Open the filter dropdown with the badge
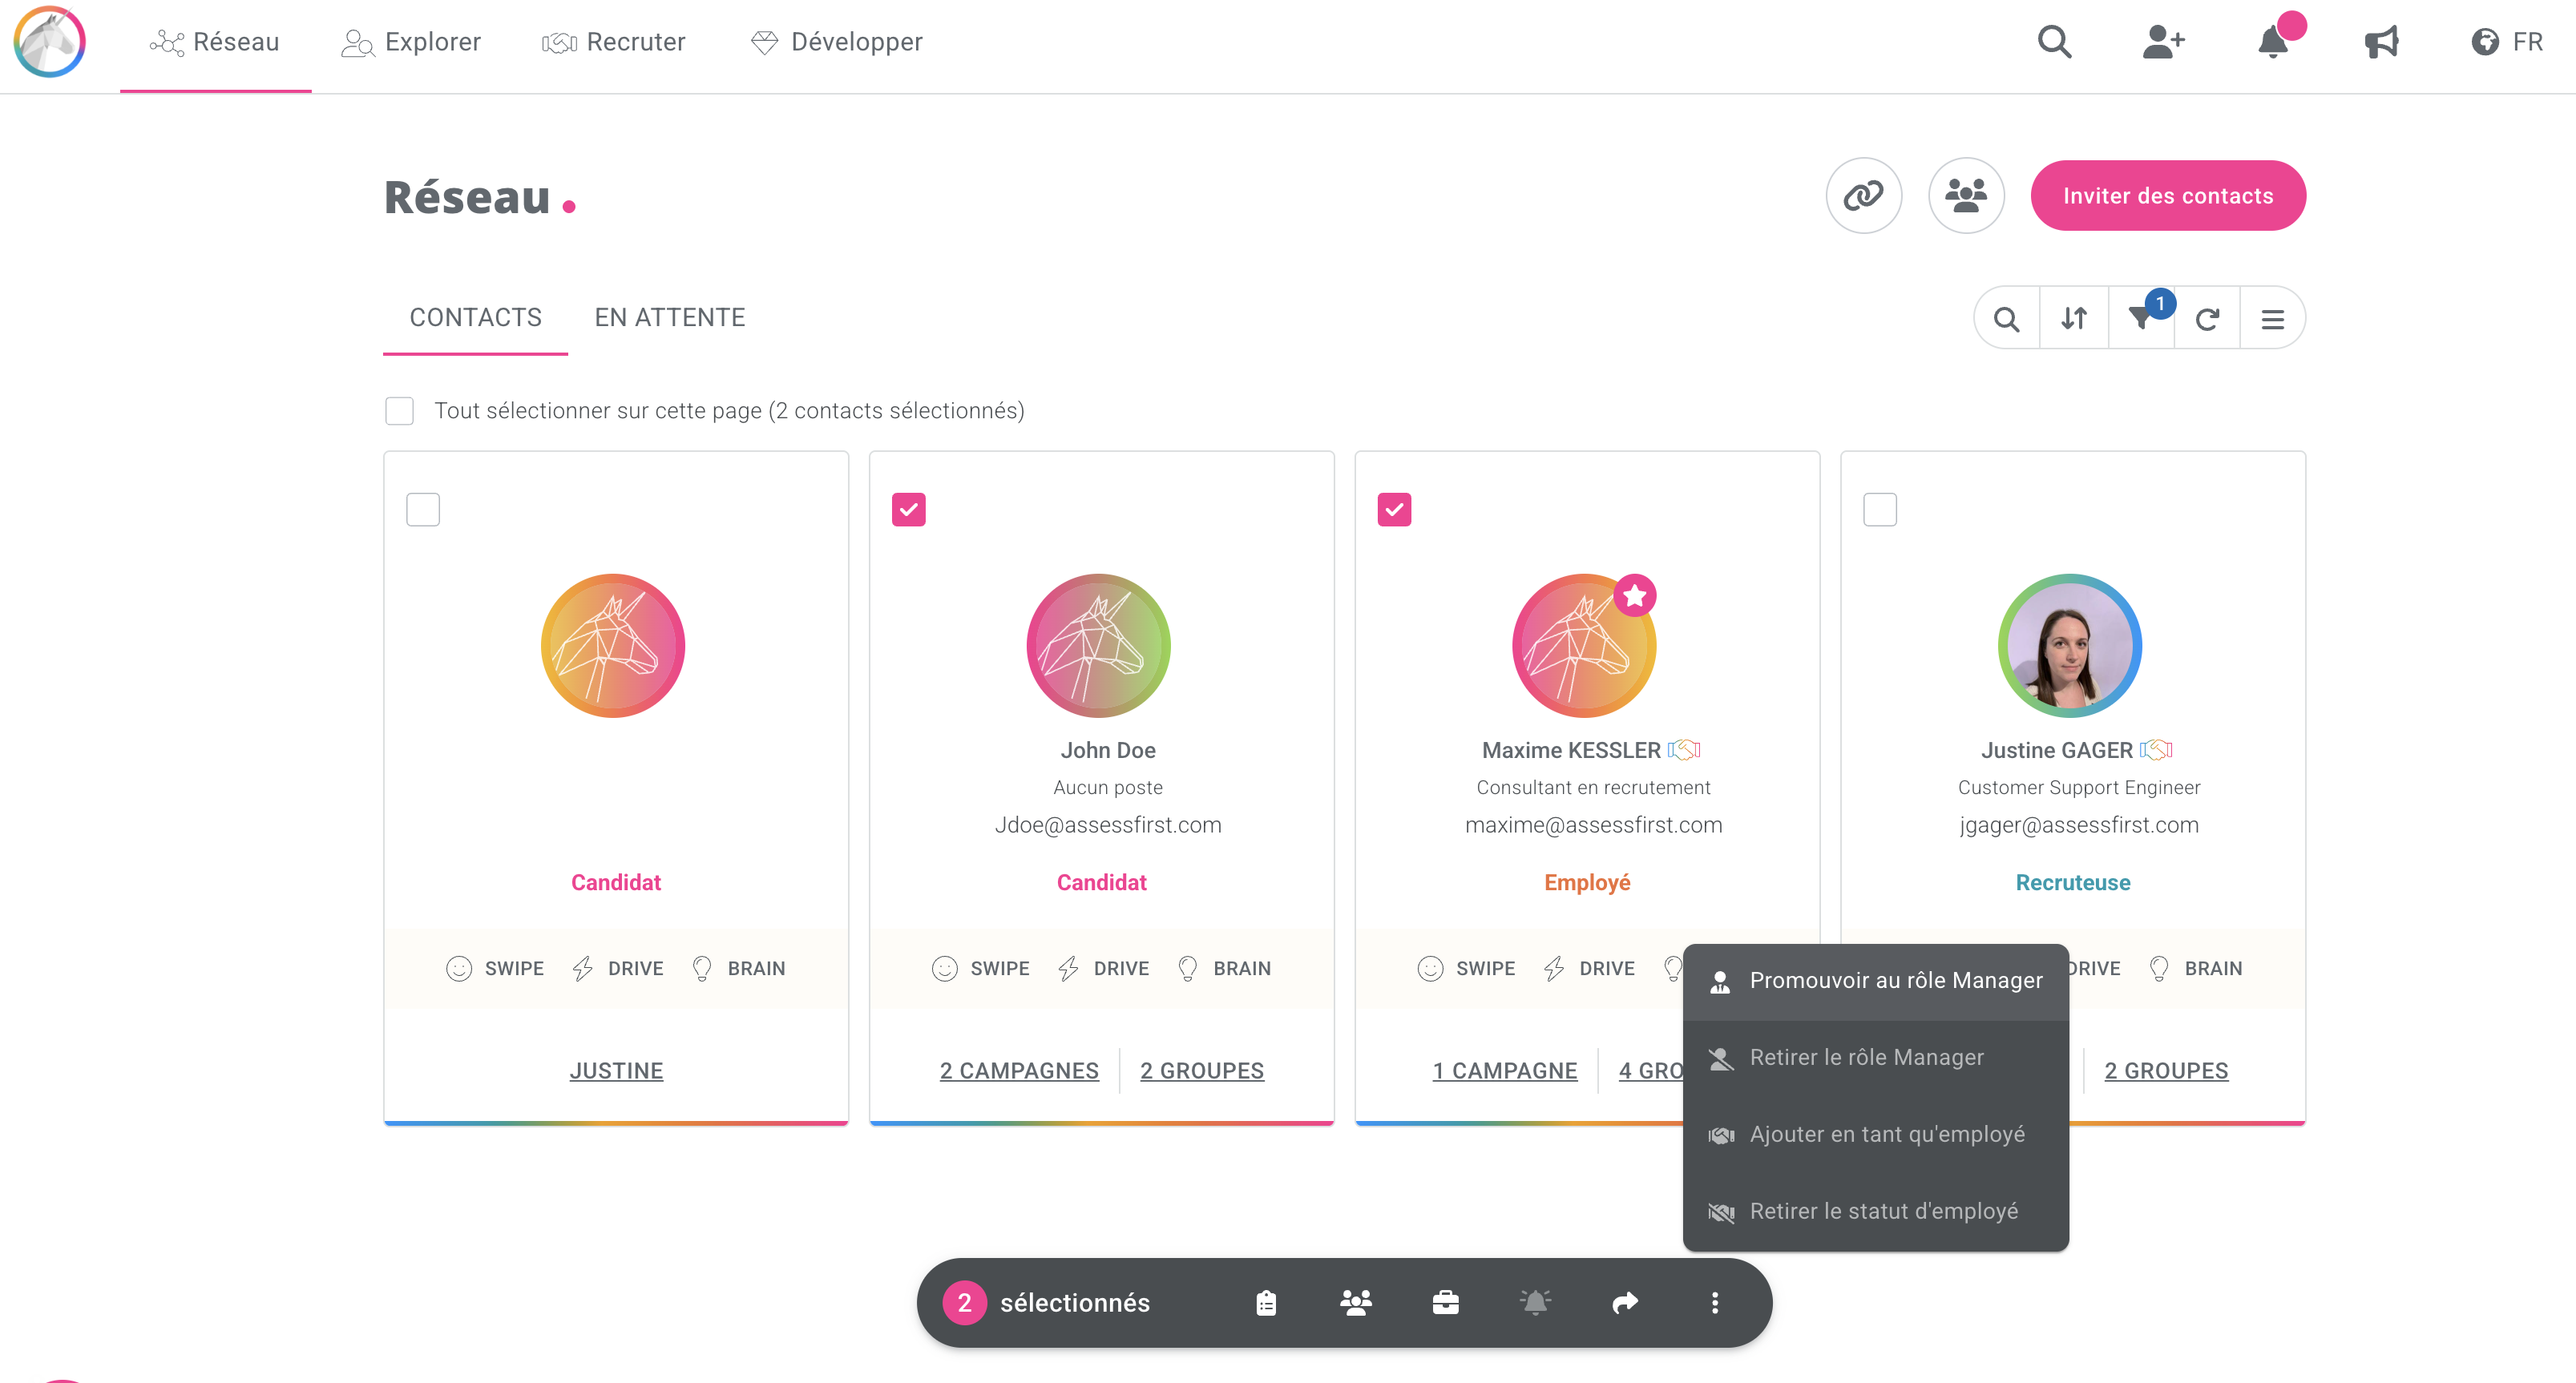The width and height of the screenshot is (2576, 1383). click(2141, 319)
